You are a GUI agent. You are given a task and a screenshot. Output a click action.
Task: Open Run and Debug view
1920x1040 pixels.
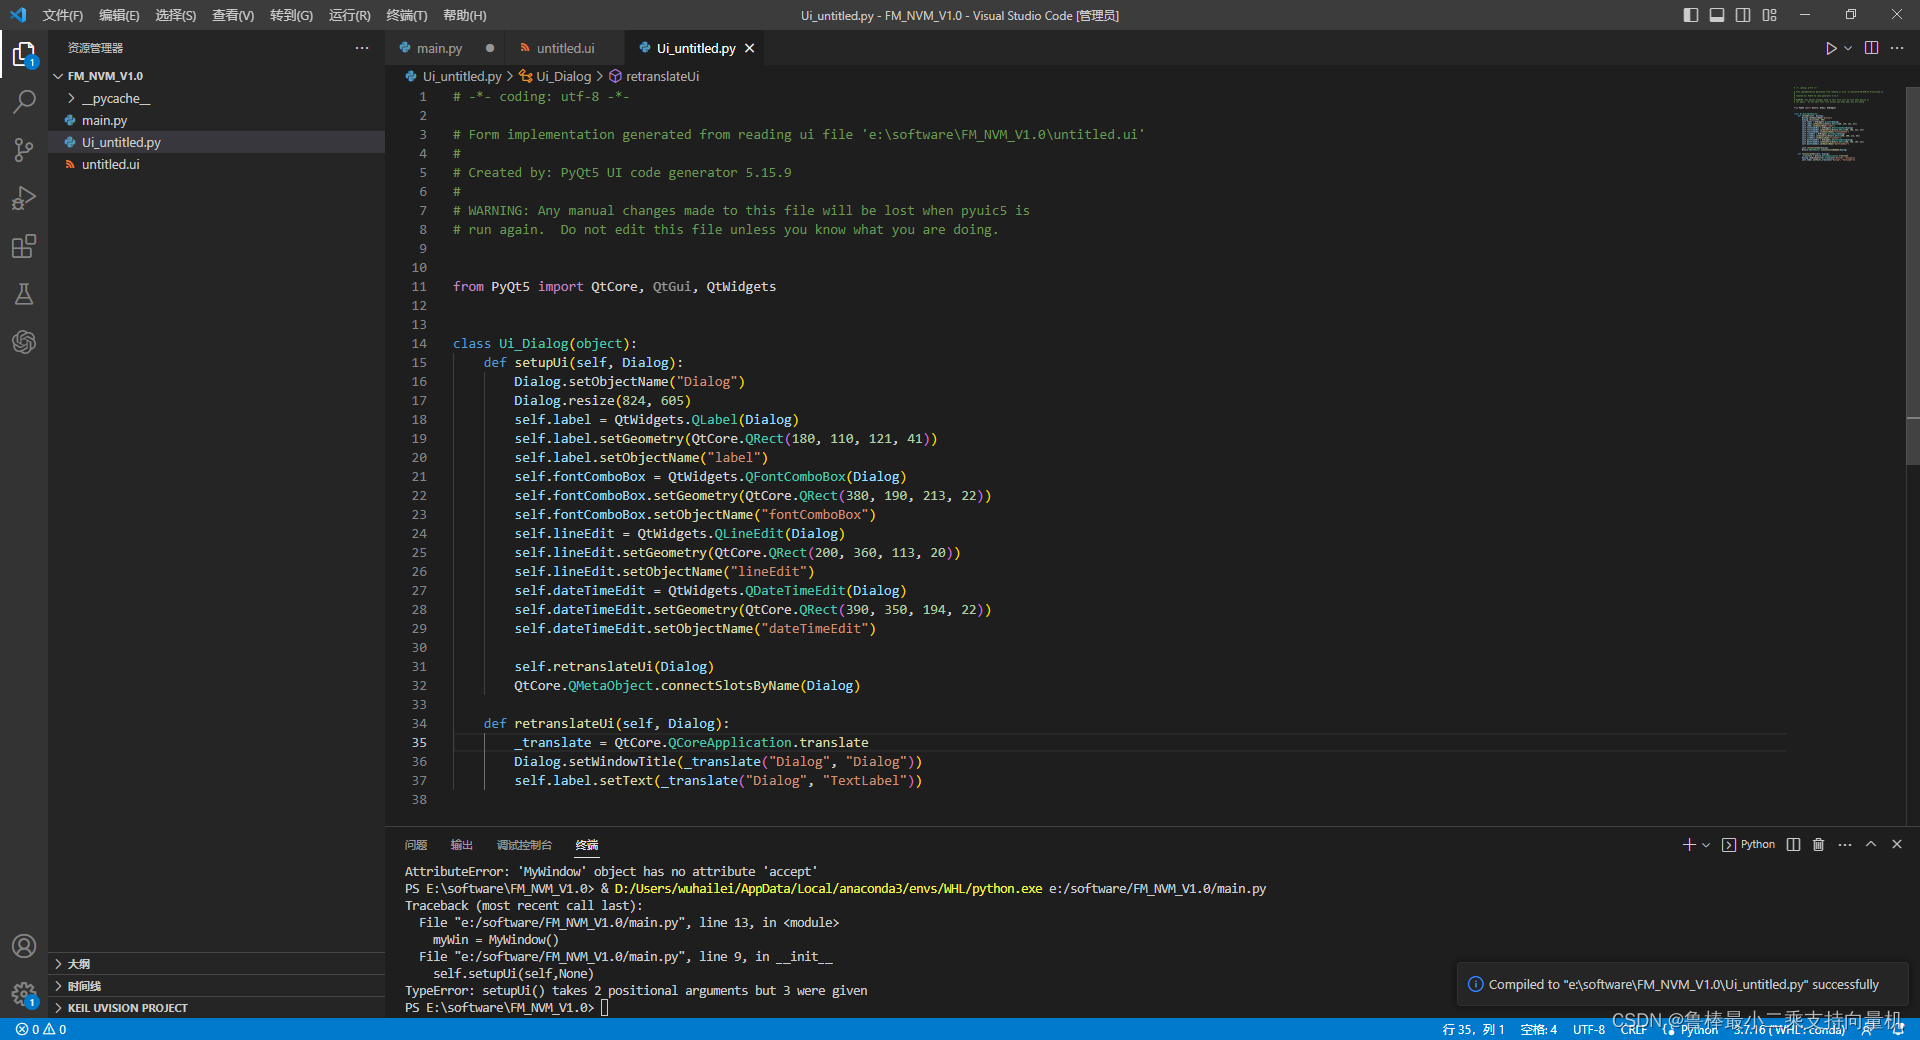(x=24, y=198)
